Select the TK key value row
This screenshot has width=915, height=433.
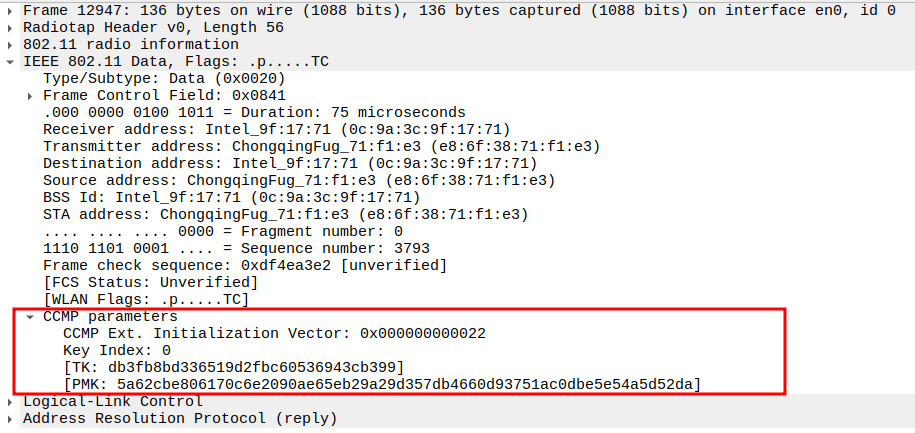point(233,368)
